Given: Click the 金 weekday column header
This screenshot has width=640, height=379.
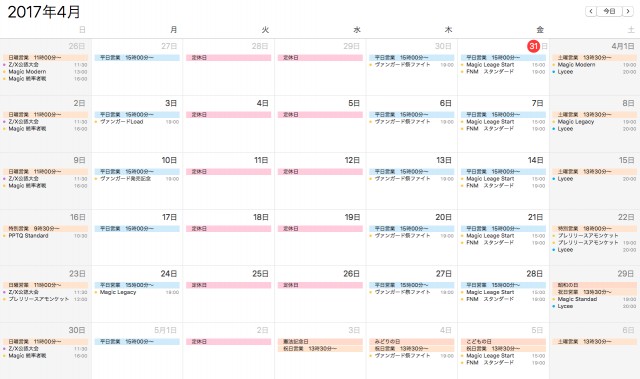Looking at the screenshot, I should (540, 30).
